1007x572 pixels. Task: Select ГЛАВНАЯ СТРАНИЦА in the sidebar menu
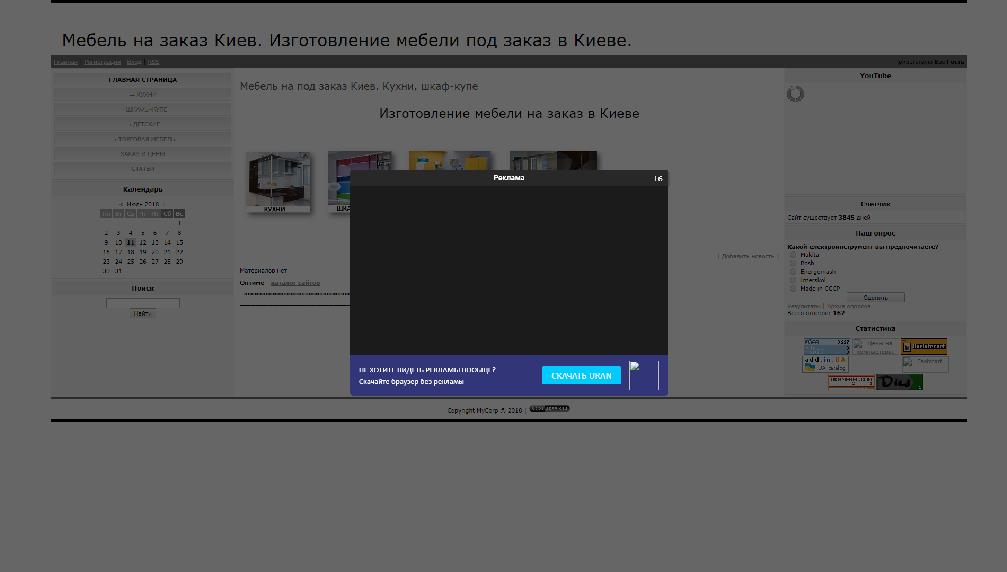[x=143, y=80]
